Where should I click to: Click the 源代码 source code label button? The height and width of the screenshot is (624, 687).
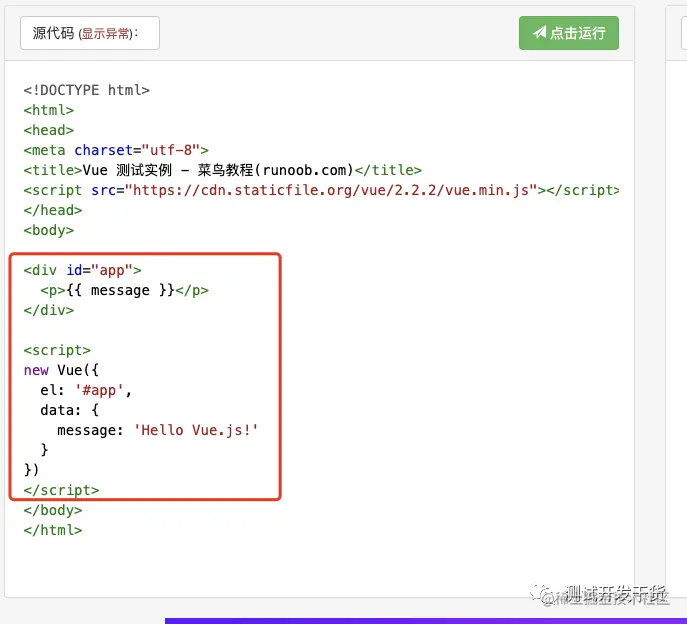(x=90, y=33)
